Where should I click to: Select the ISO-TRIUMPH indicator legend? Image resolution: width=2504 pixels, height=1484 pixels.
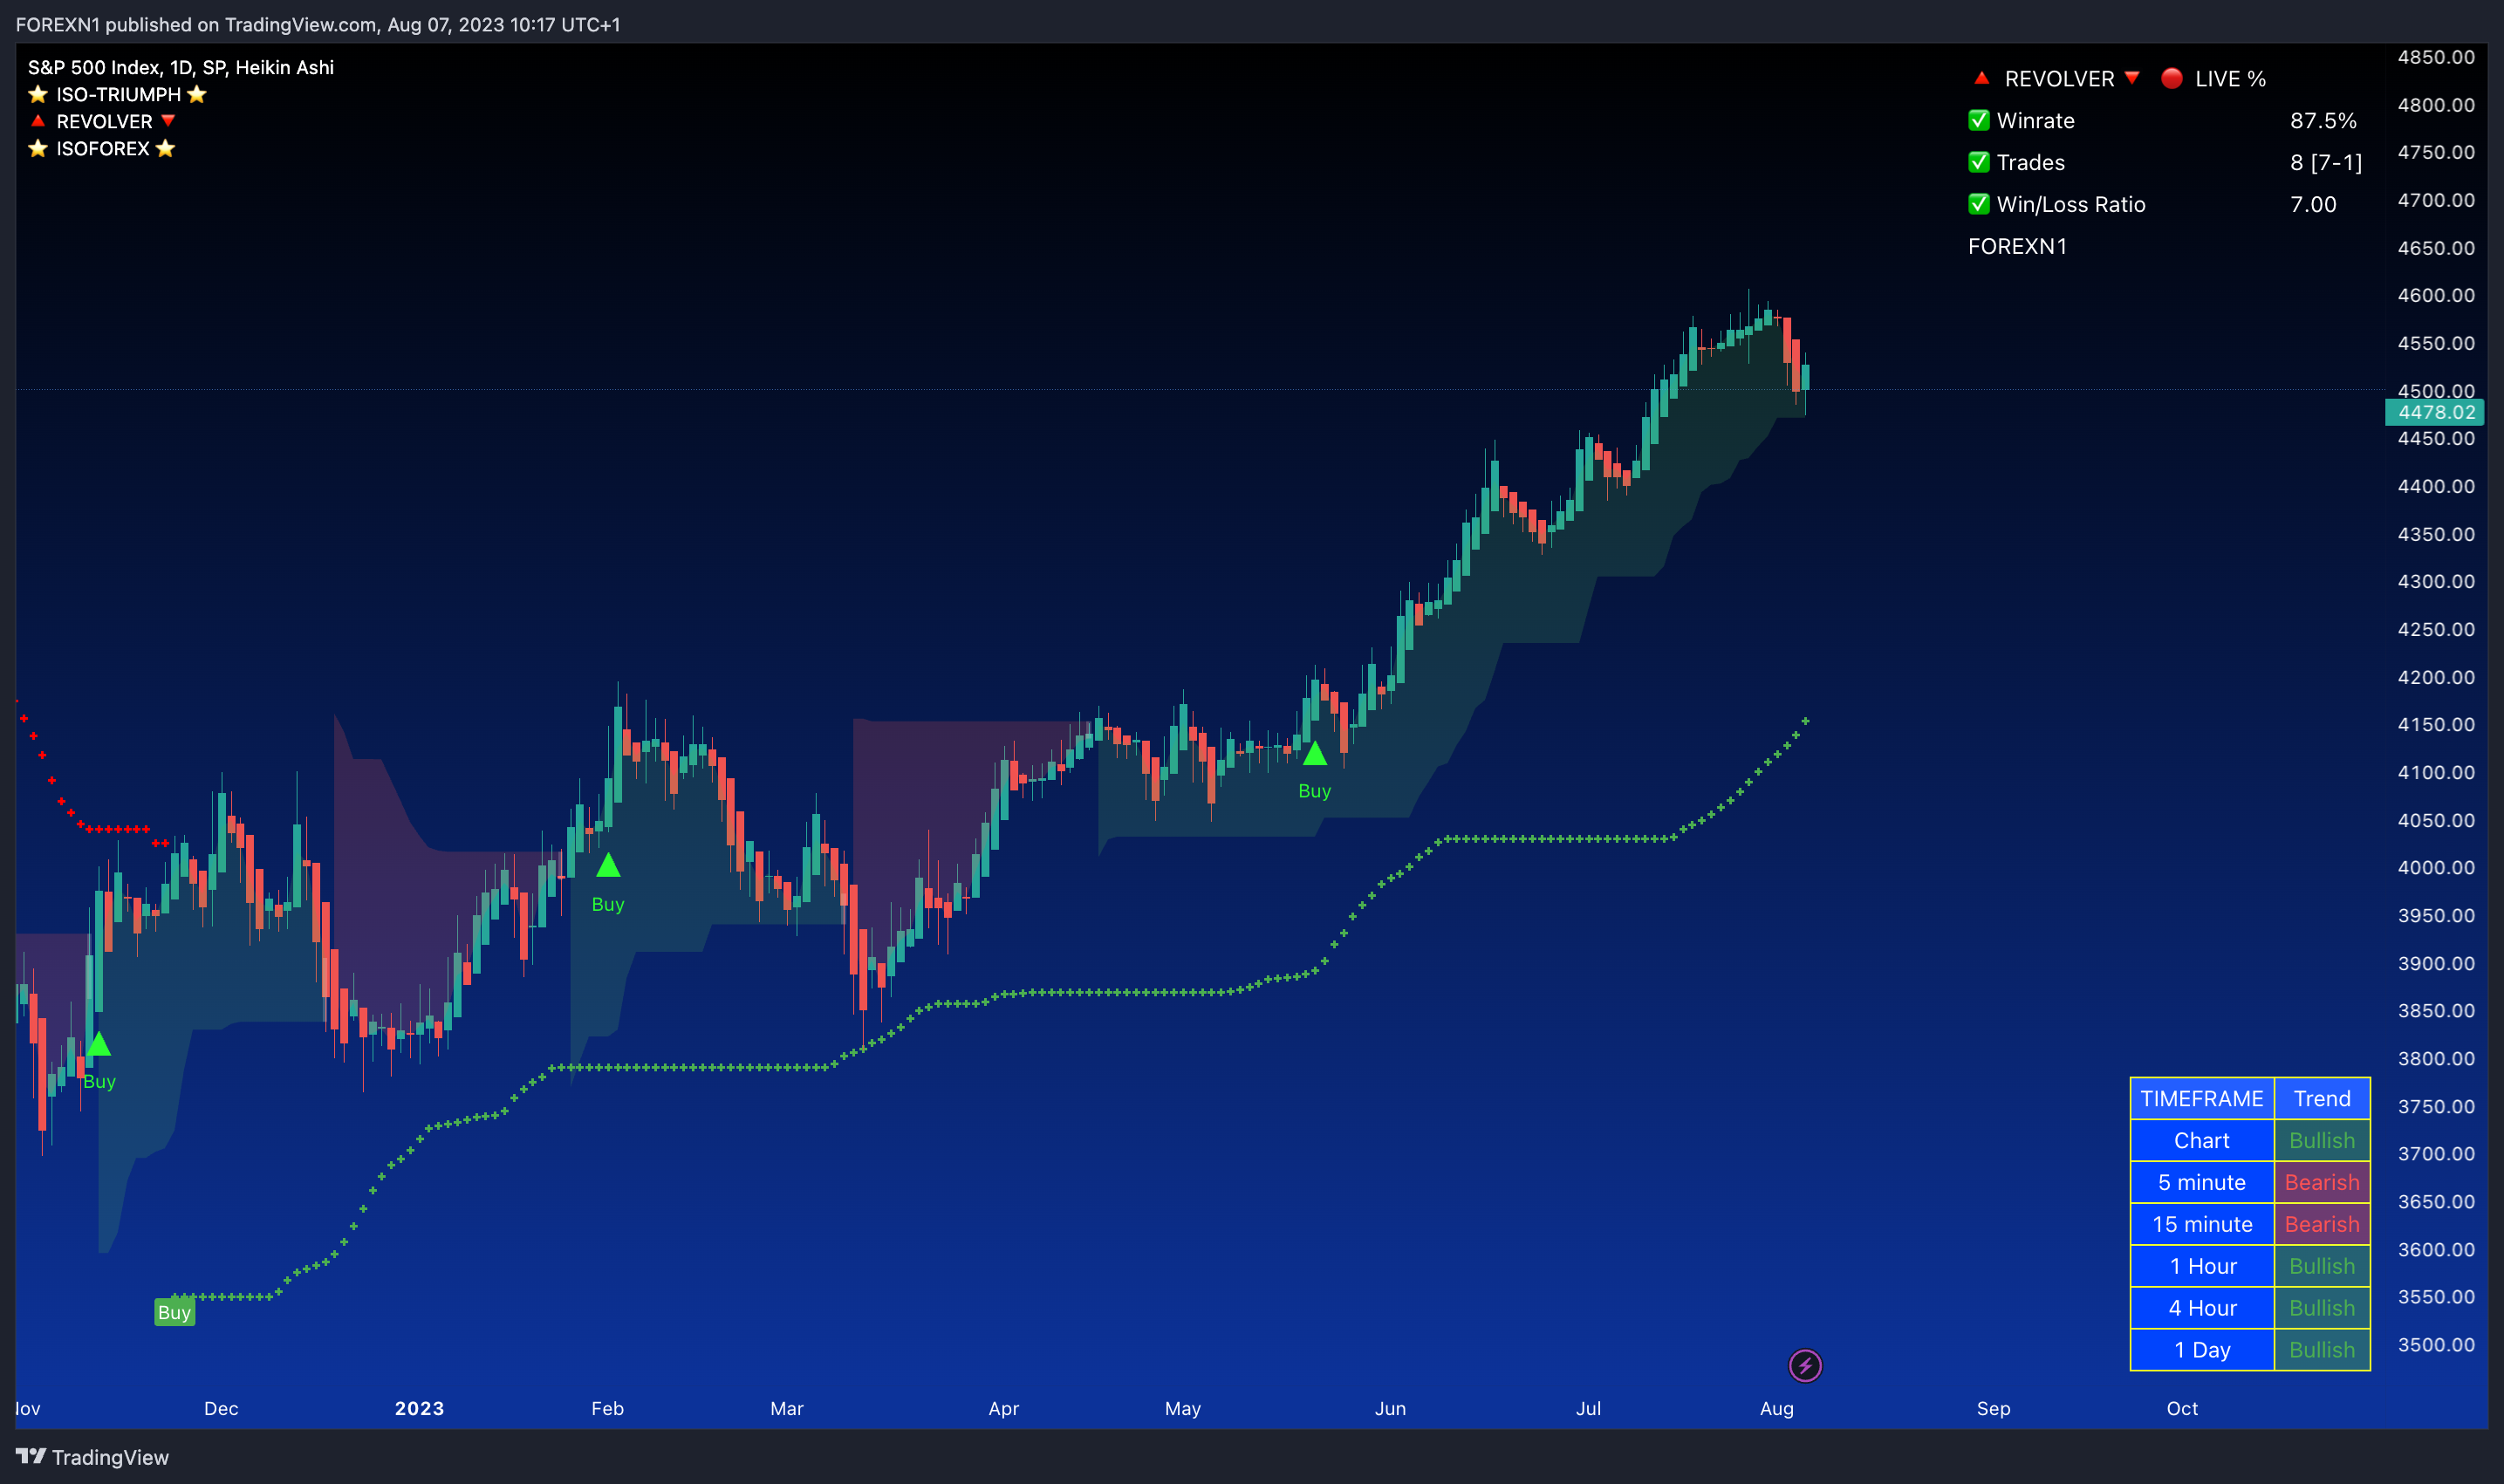tap(118, 94)
